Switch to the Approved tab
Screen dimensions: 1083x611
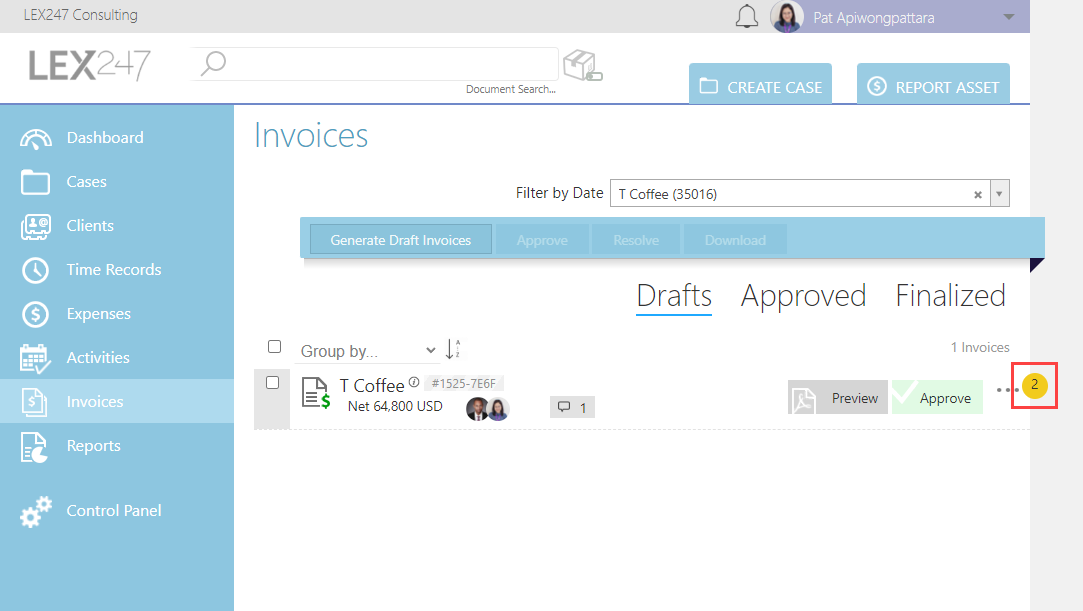coord(803,296)
